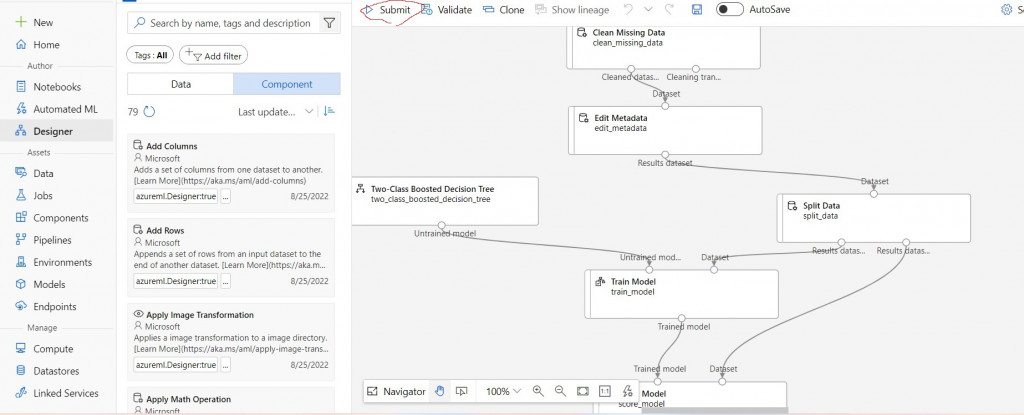1024x415 pixels.
Task: Open Pipelines in the sidebar
Action: coord(44,240)
